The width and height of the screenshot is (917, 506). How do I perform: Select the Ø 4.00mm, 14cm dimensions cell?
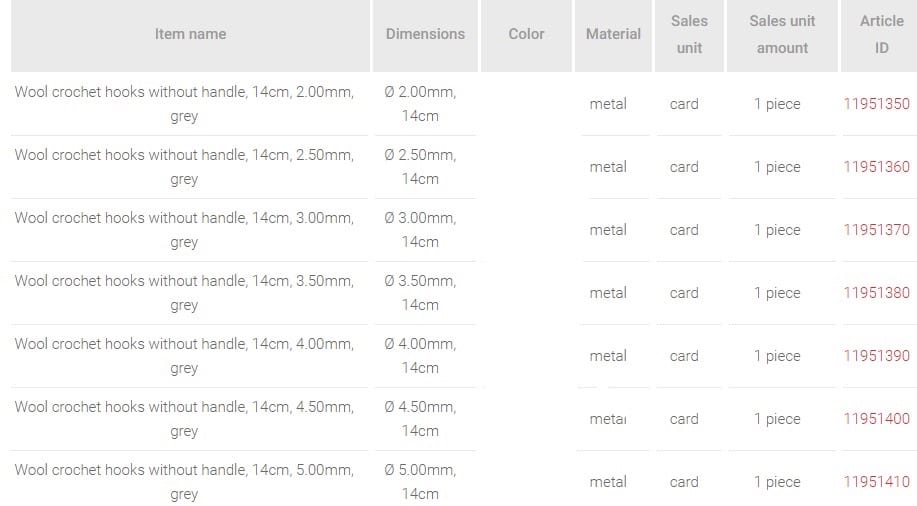pyautogui.click(x=420, y=356)
